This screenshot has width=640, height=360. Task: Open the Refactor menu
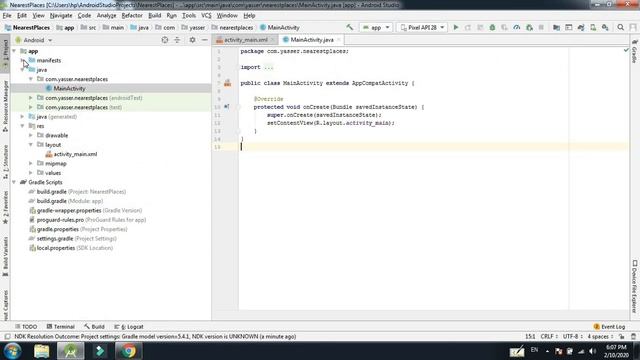(x=132, y=16)
